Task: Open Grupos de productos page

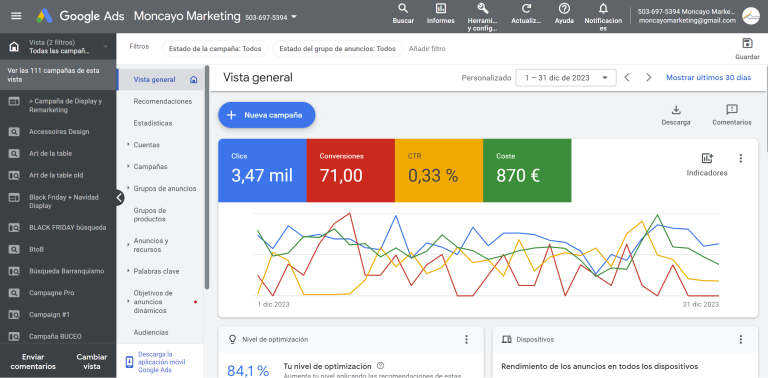Action: point(150,215)
